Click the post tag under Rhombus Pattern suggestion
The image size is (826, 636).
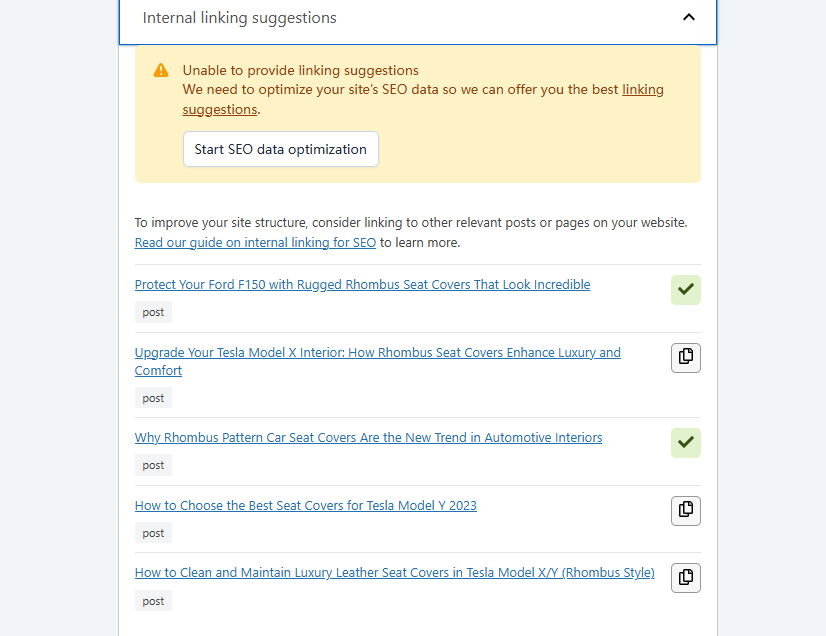(x=152, y=464)
